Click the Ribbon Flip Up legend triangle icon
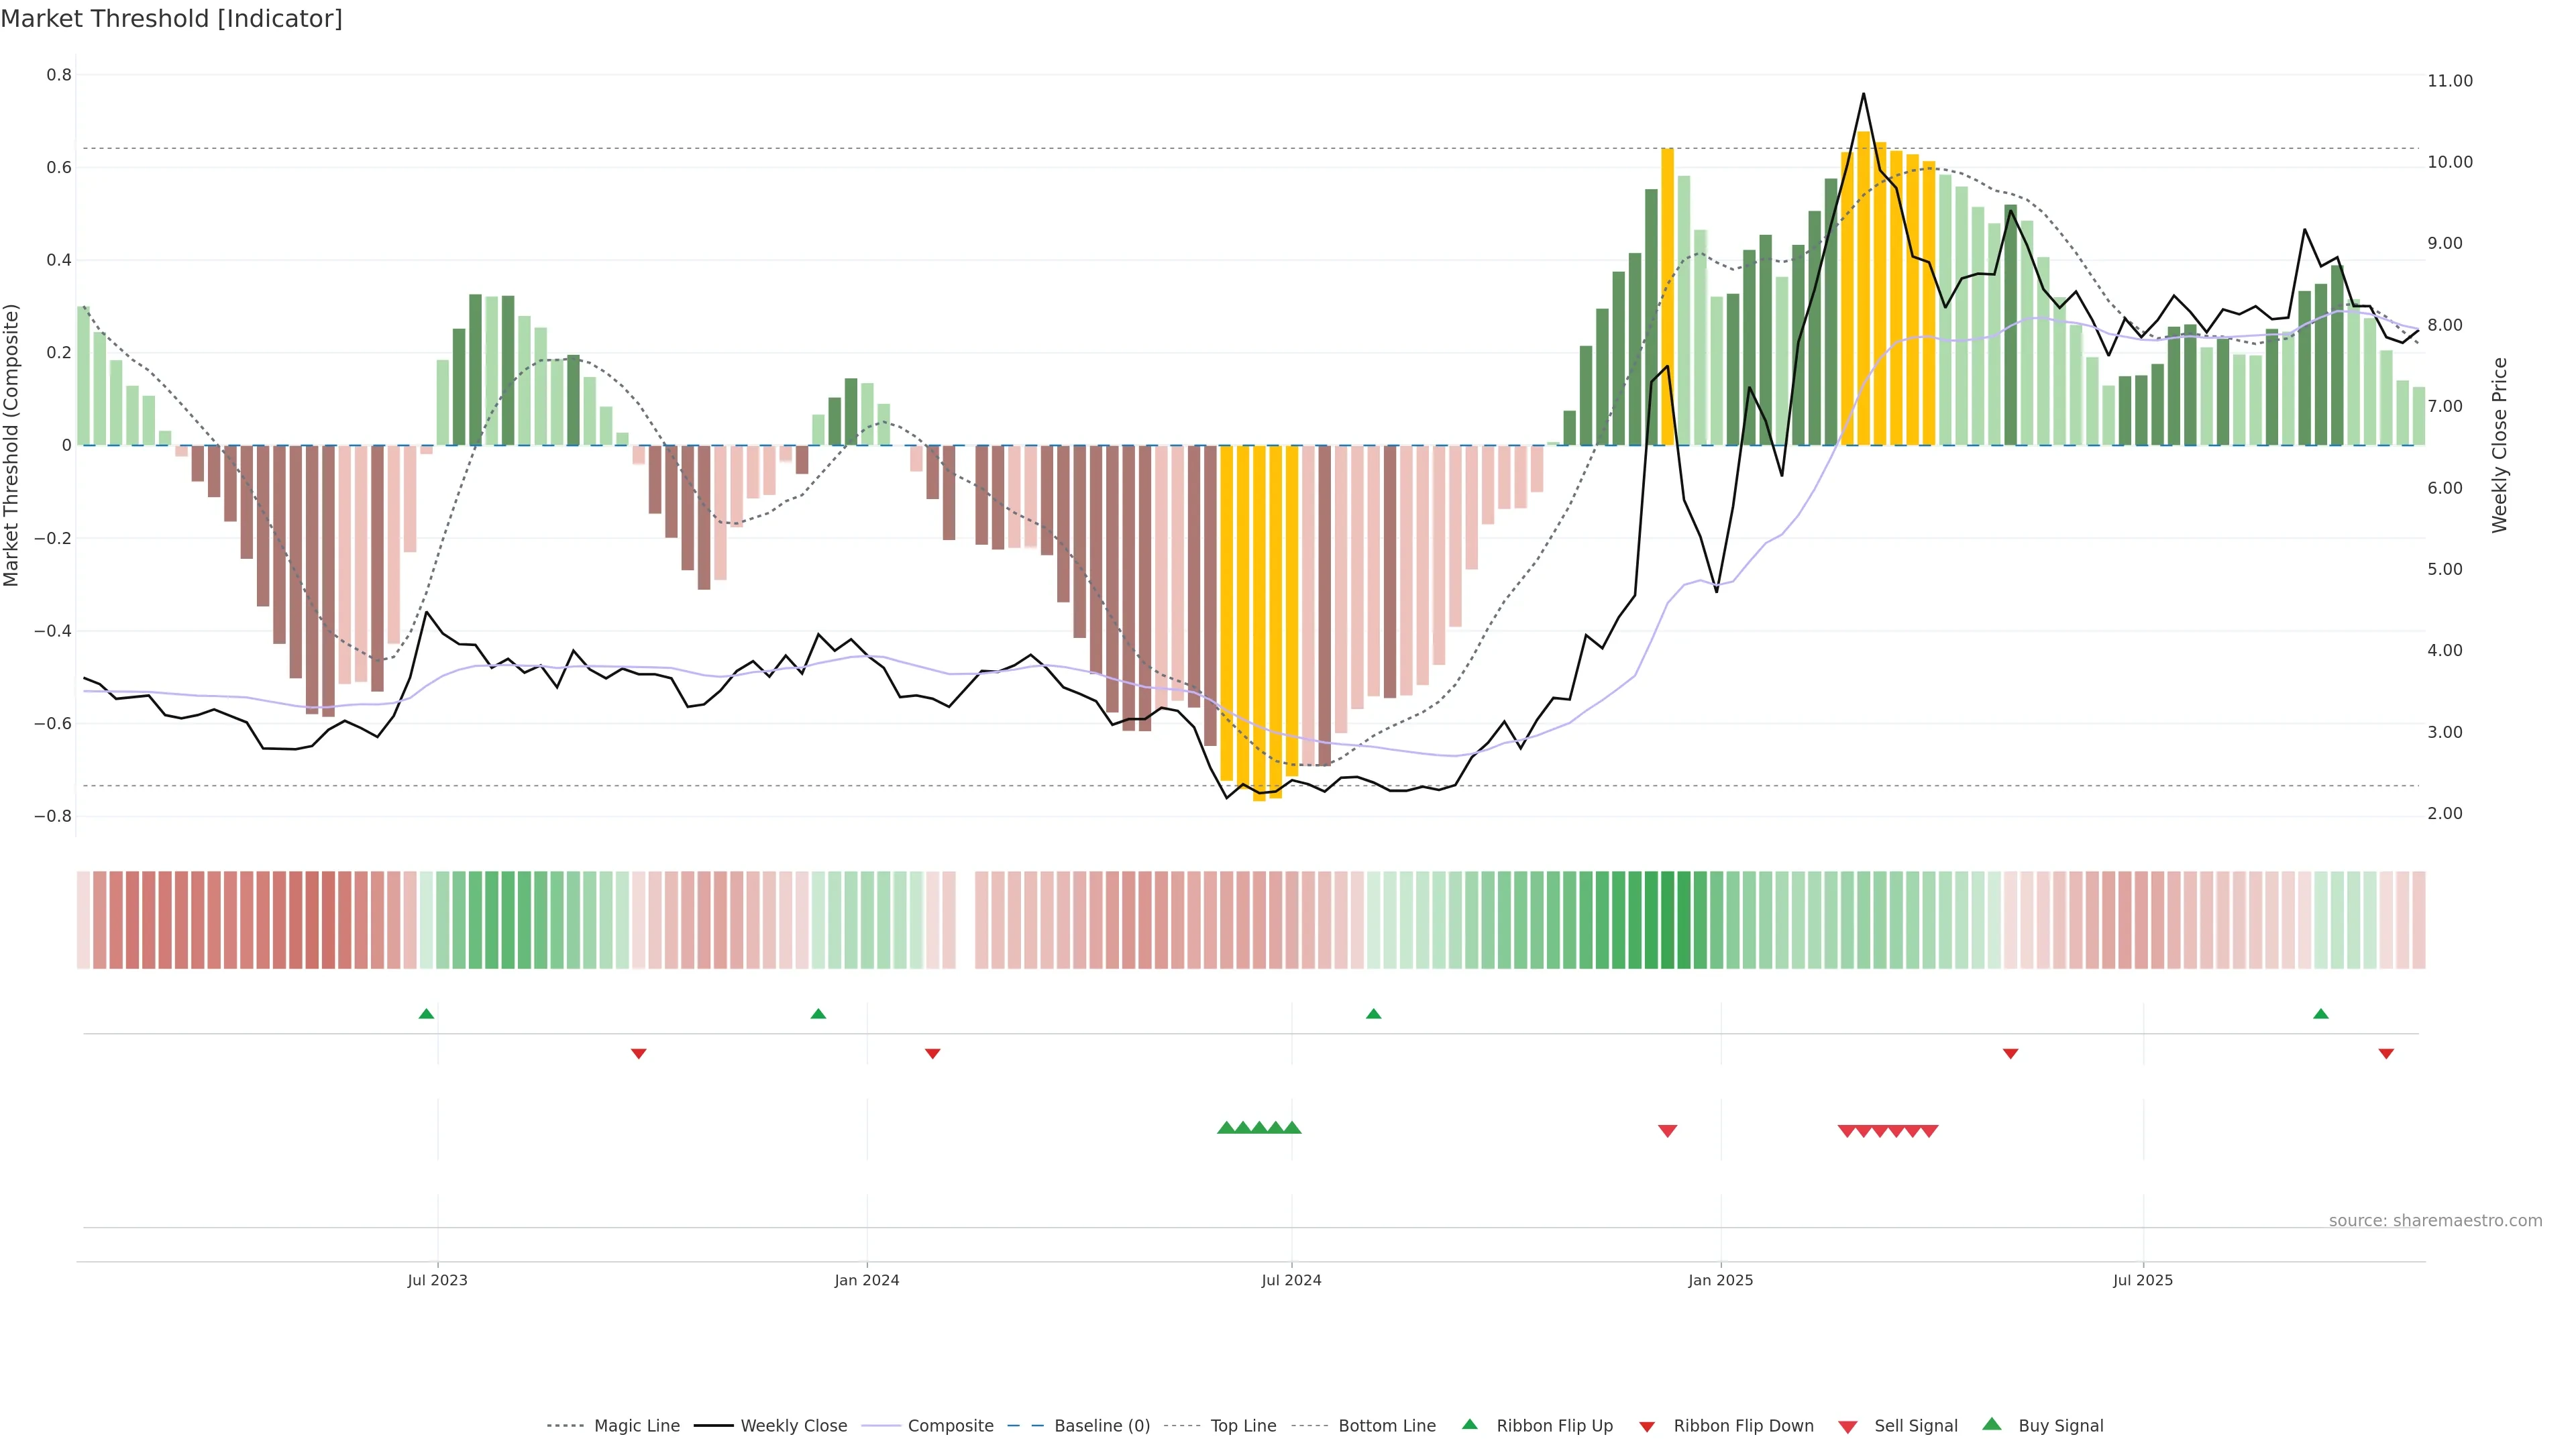 pyautogui.click(x=1469, y=1424)
